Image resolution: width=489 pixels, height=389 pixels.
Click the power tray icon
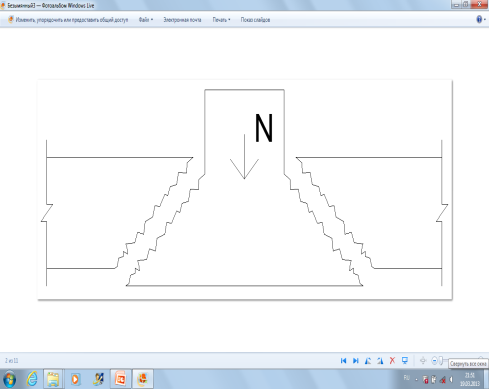point(434,380)
